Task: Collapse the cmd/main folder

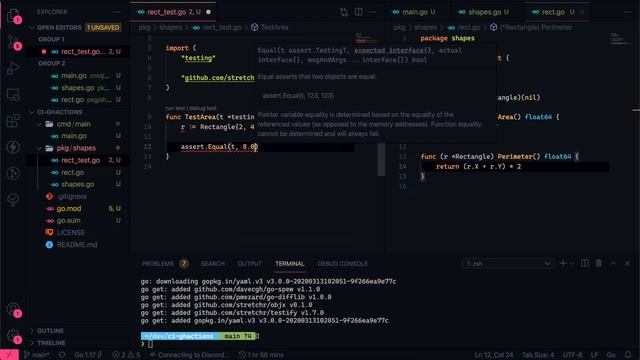Action: 40,124
